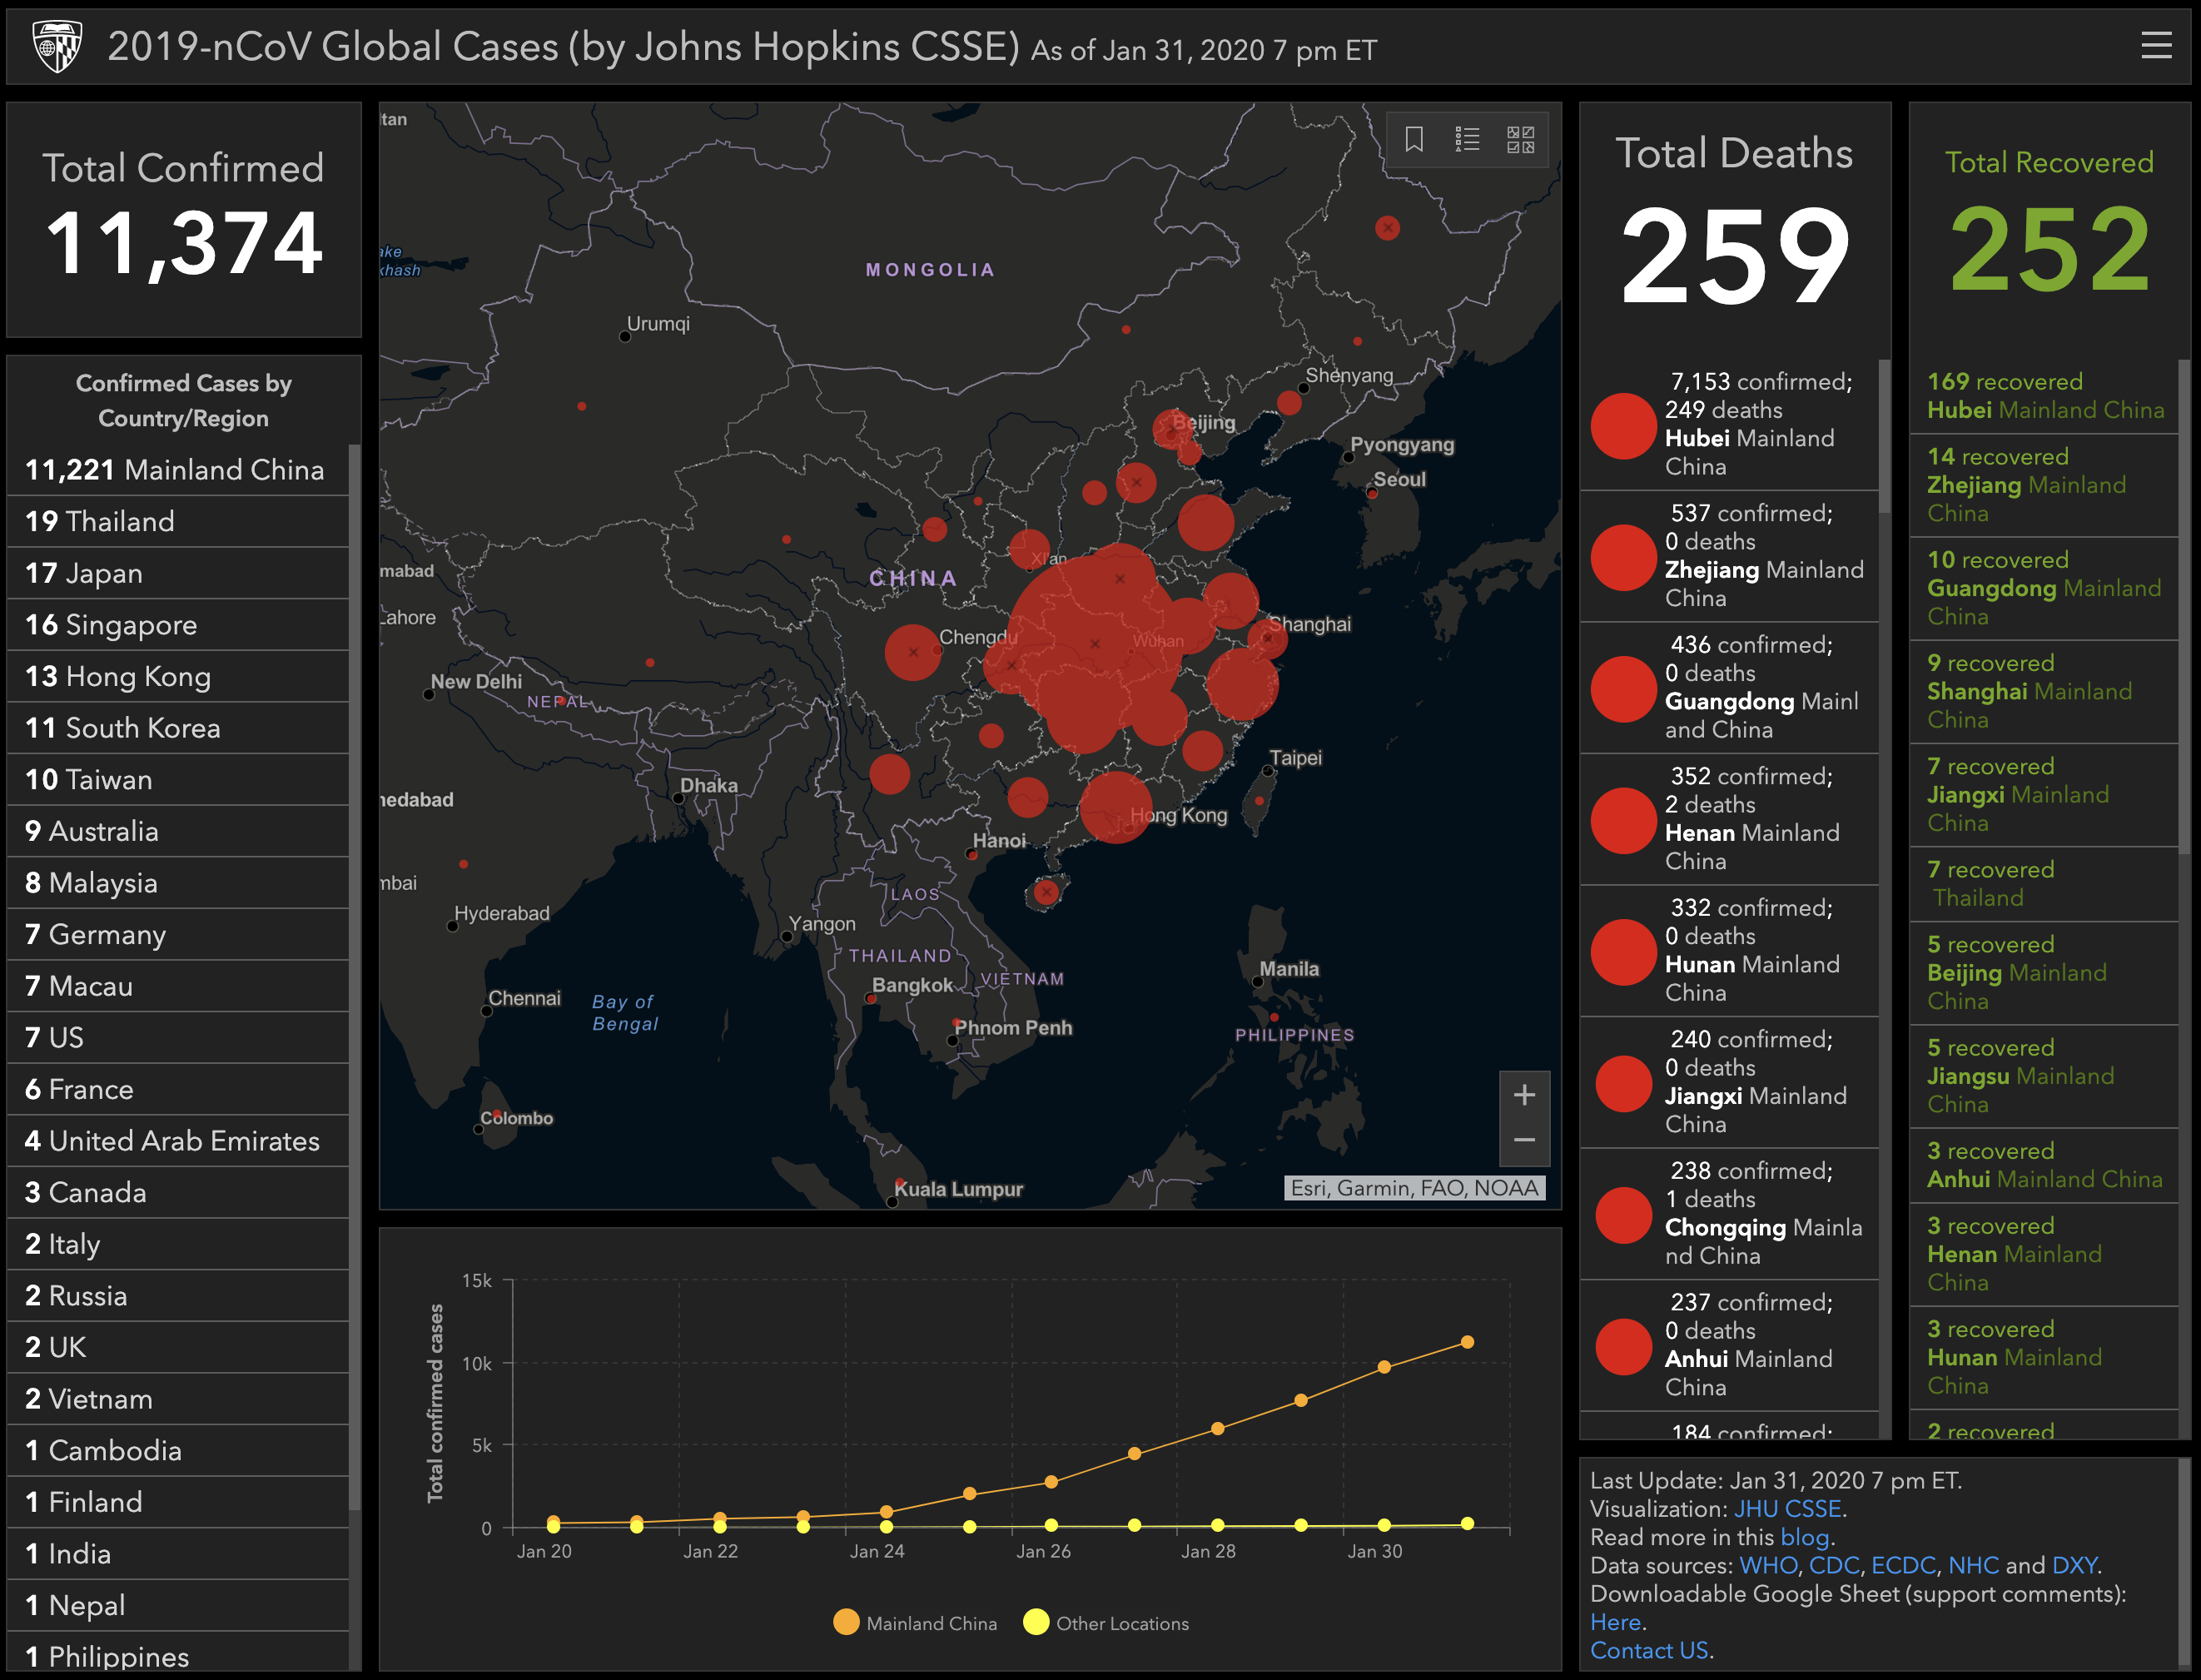Image resolution: width=2201 pixels, height=1680 pixels.
Task: Select 7 Macau in country list
Action: pos(178,986)
